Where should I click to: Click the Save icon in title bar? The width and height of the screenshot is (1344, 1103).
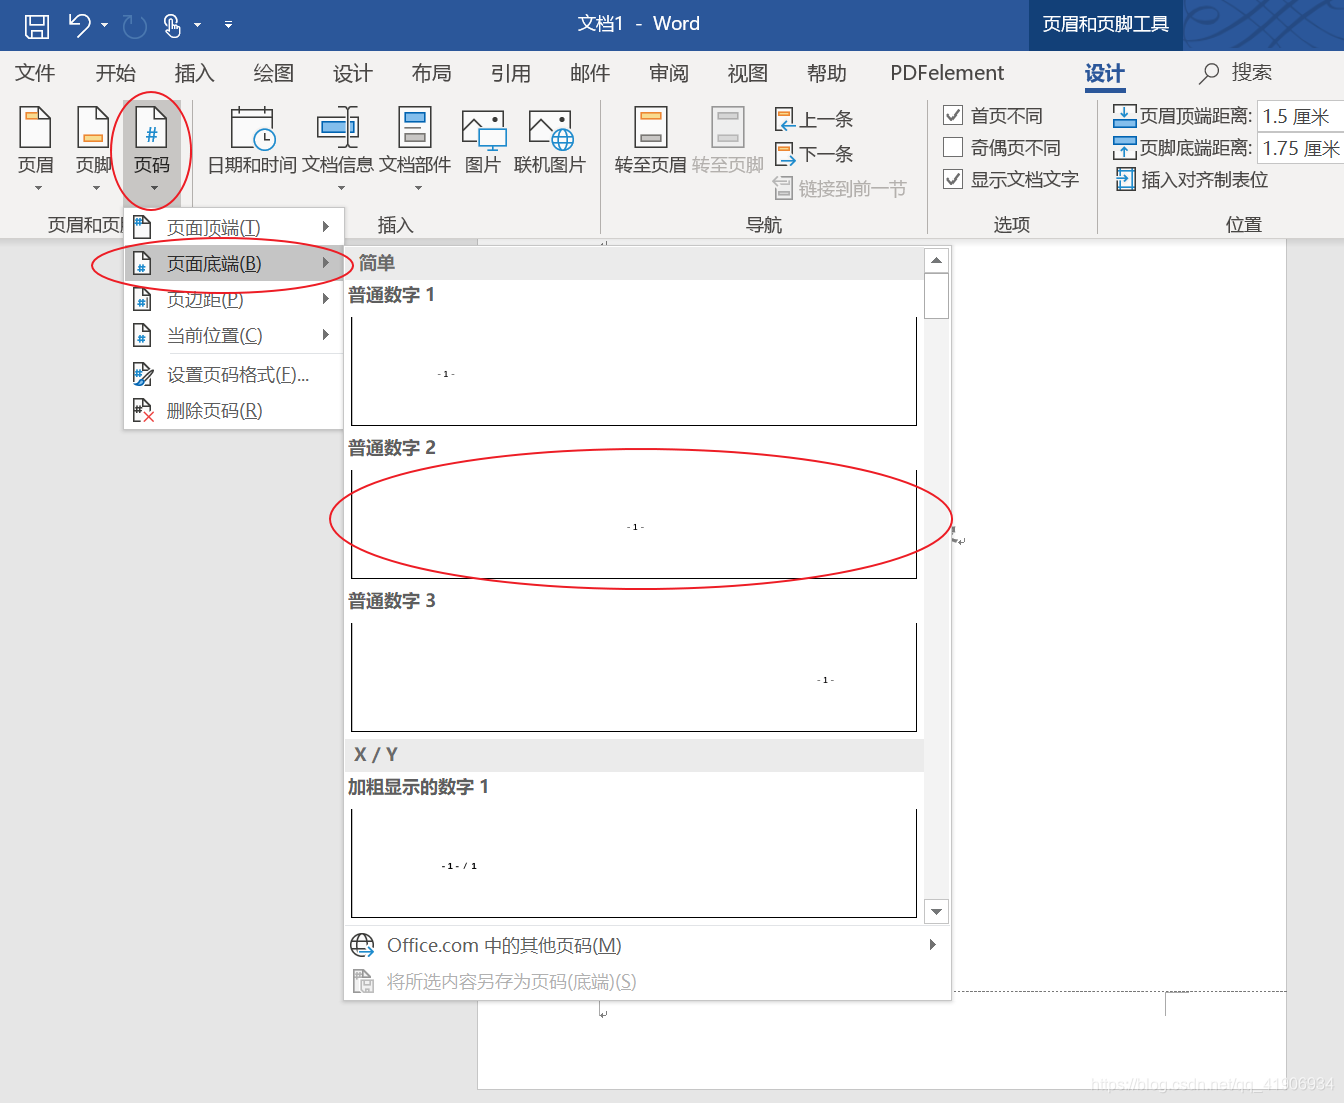[x=37, y=25]
